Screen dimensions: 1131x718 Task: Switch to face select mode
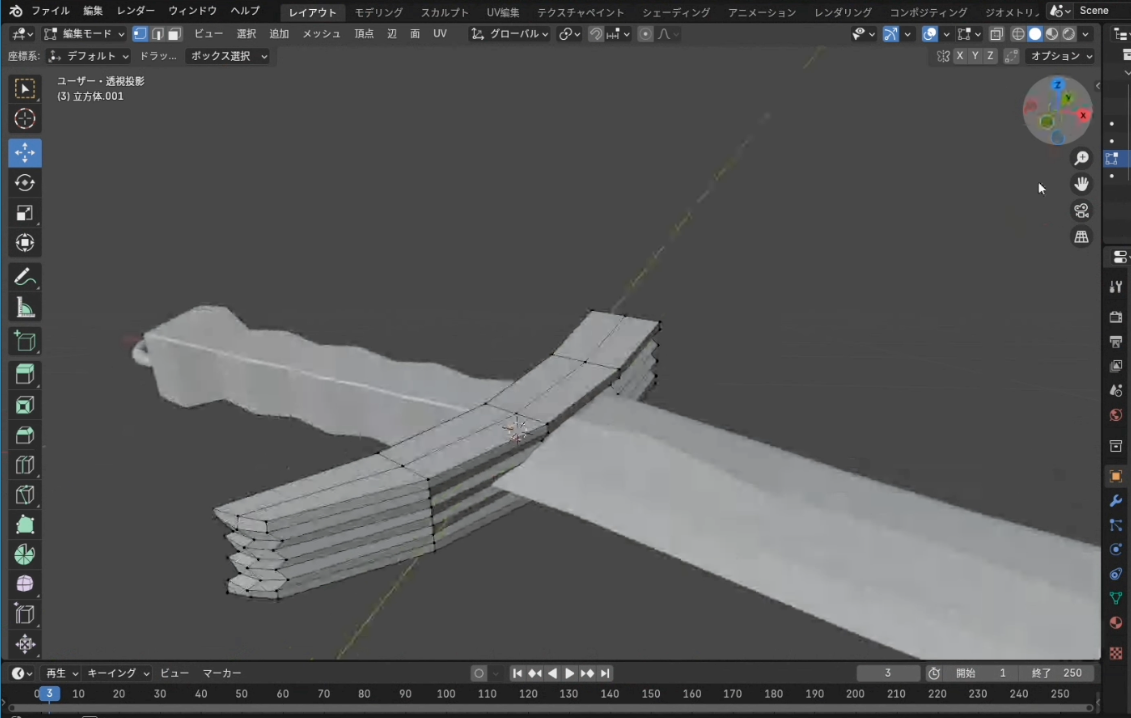(x=174, y=34)
